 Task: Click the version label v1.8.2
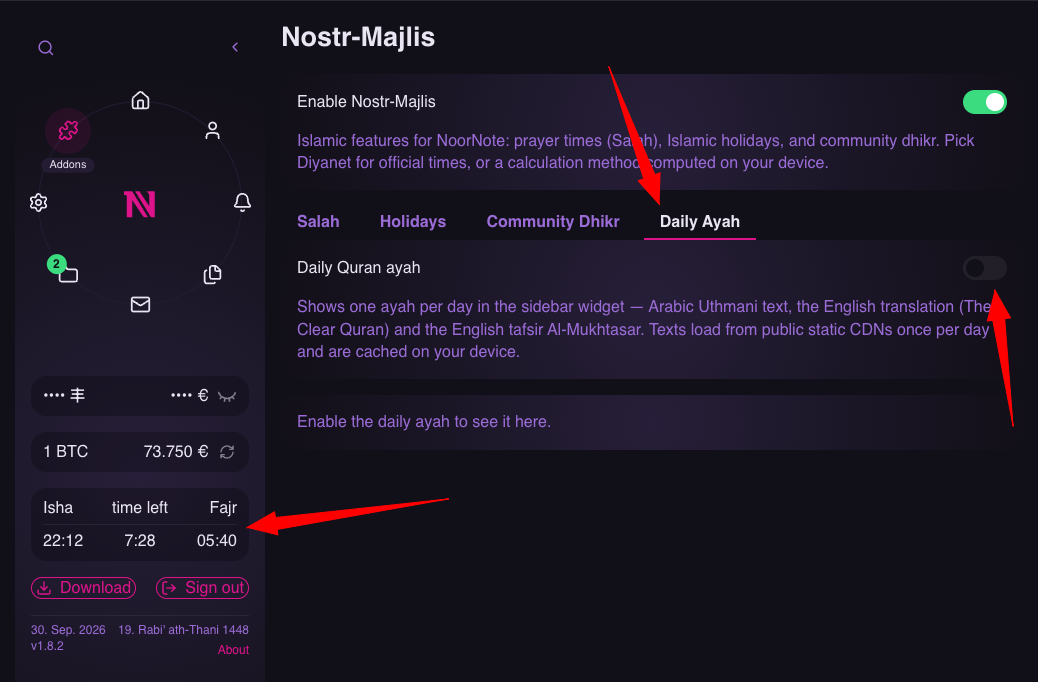click(x=47, y=646)
